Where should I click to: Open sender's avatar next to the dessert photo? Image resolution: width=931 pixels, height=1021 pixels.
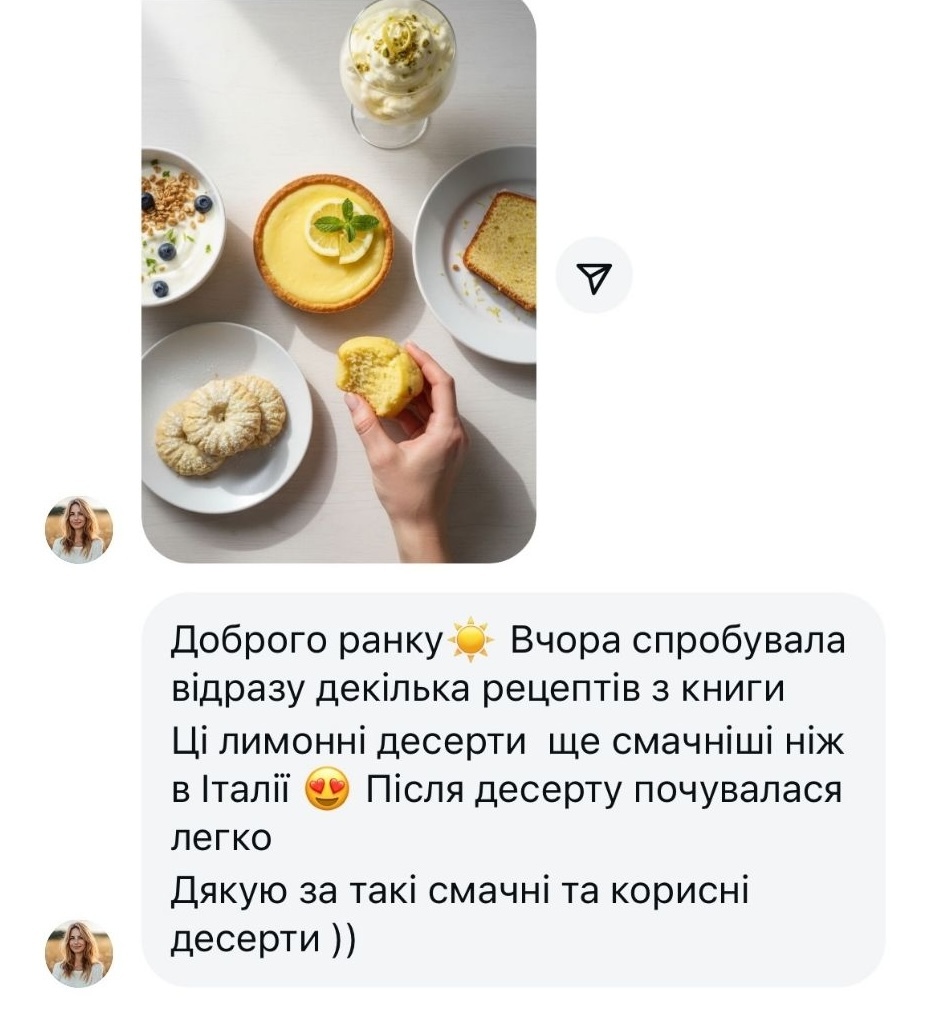tap(79, 529)
